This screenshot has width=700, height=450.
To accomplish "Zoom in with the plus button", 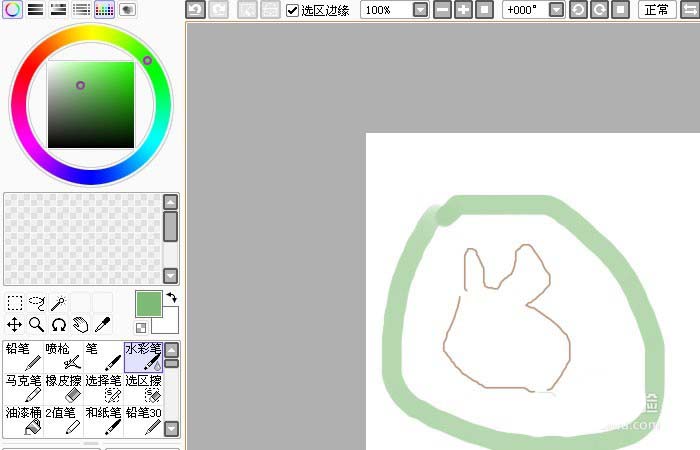I will click(463, 10).
